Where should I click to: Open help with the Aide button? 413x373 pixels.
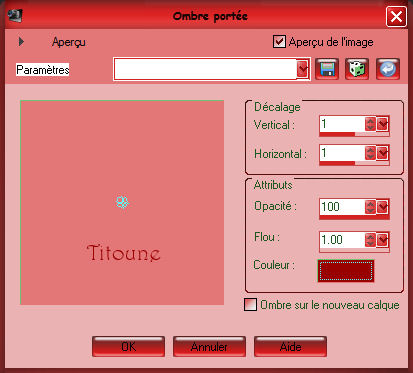coord(290,347)
